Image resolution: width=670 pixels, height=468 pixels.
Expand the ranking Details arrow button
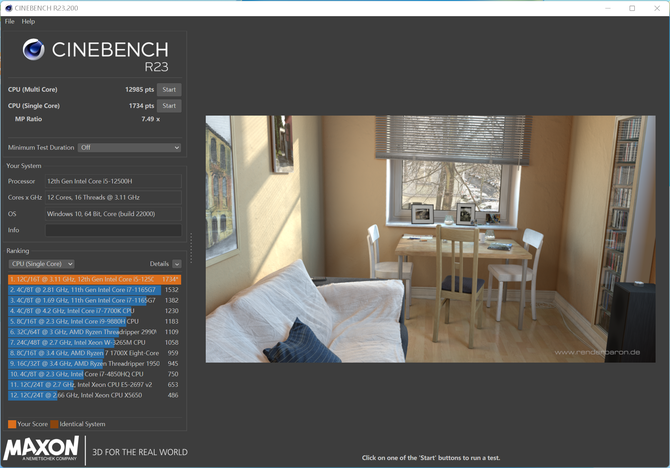[x=177, y=264]
